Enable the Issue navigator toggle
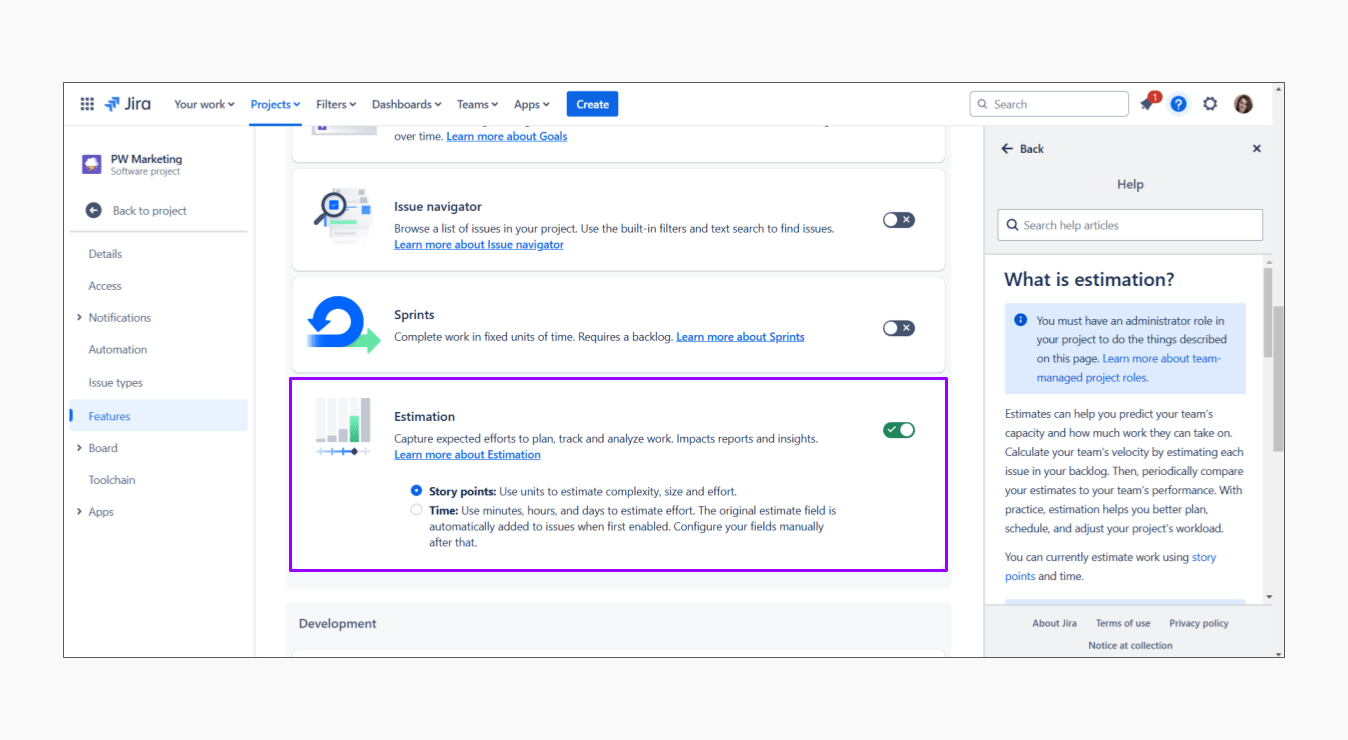This screenshot has height=740, width=1348. [898, 220]
